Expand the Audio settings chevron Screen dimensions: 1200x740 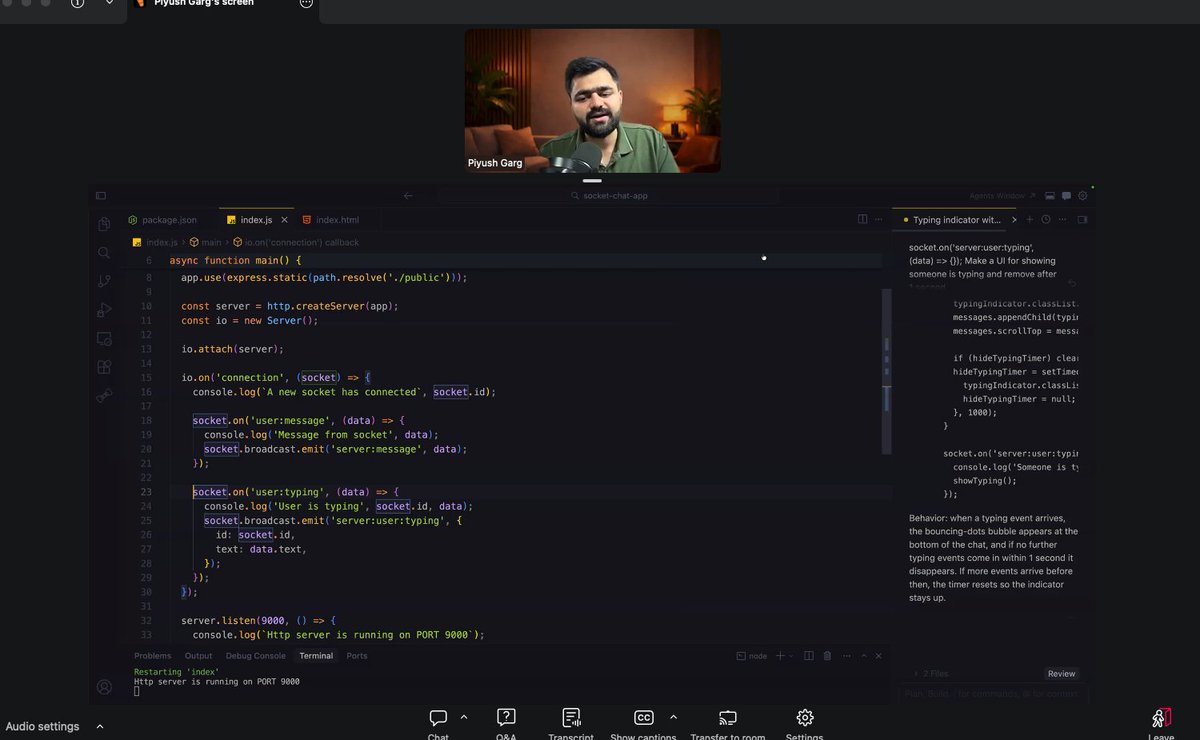click(98, 726)
